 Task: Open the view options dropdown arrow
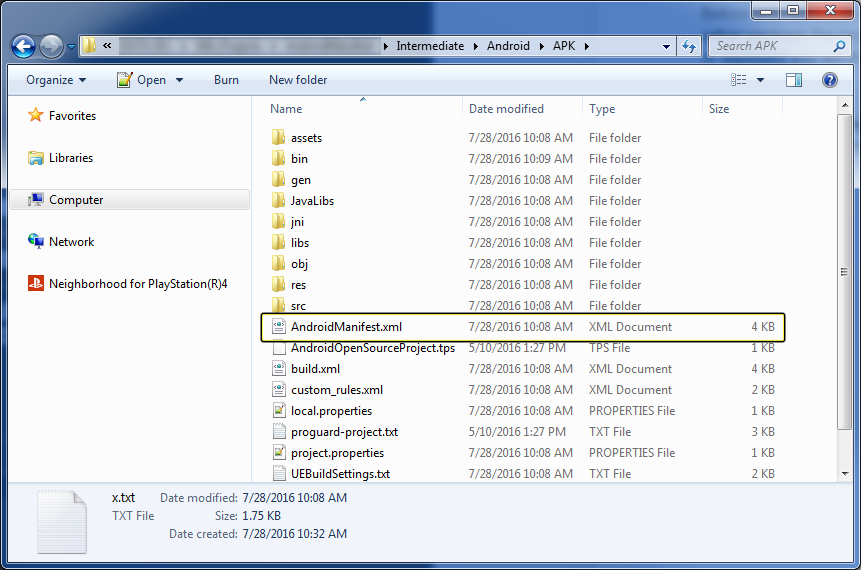point(761,80)
